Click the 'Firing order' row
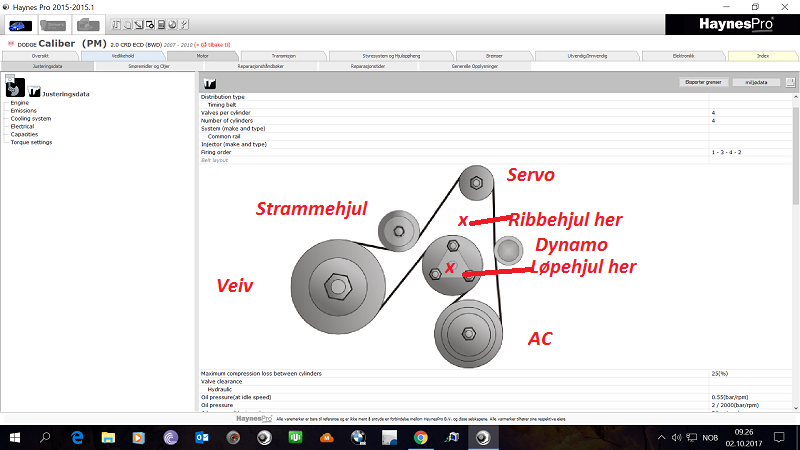Screen dimensions: 800x450 pyautogui.click(x=495, y=152)
